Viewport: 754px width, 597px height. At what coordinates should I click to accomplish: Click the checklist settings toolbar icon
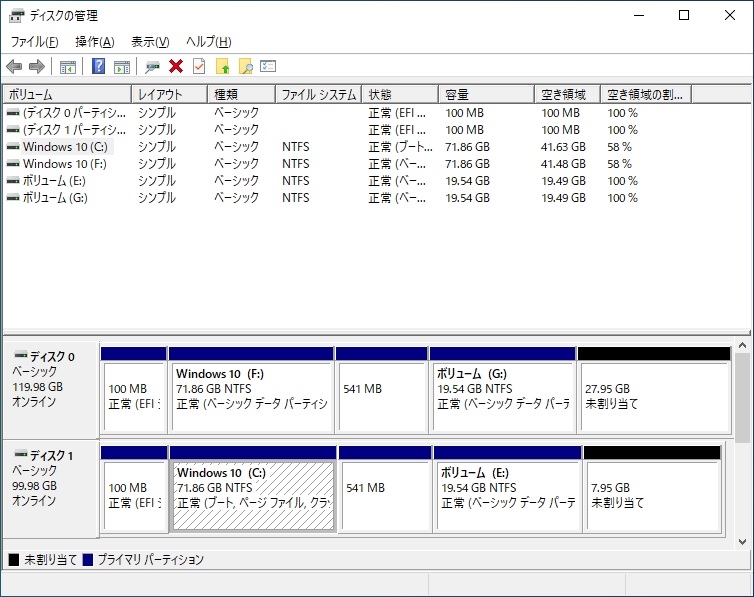pyautogui.click(x=268, y=66)
